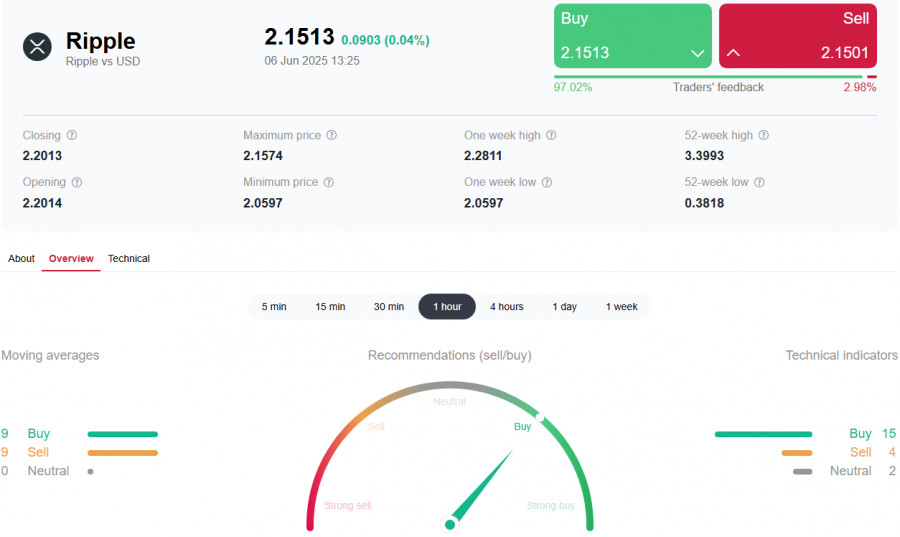Click the red Sell 2.1501 button
Viewport: 900px width, 537px height.
tap(798, 36)
